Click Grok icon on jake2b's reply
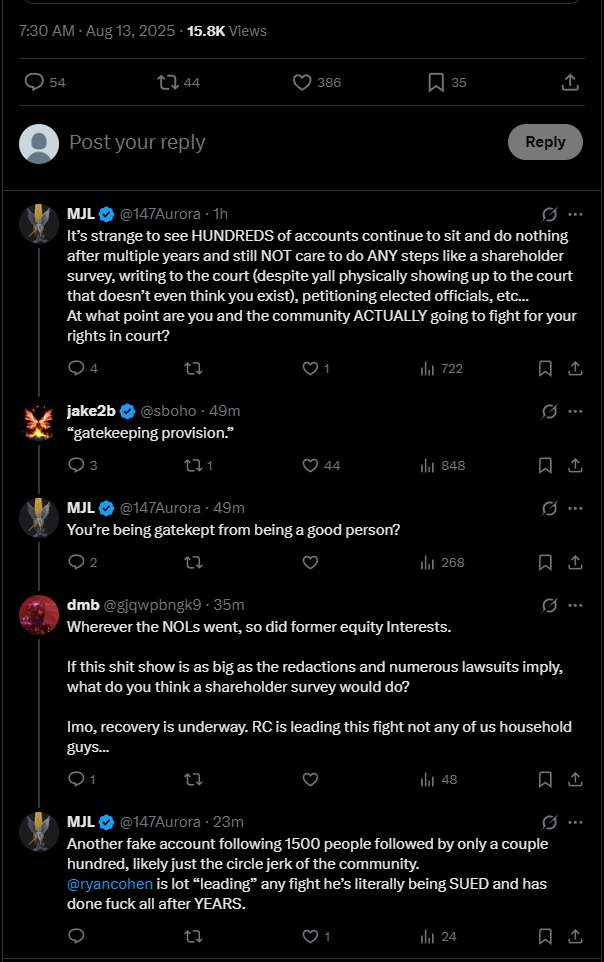The height and width of the screenshot is (962, 604). click(549, 411)
